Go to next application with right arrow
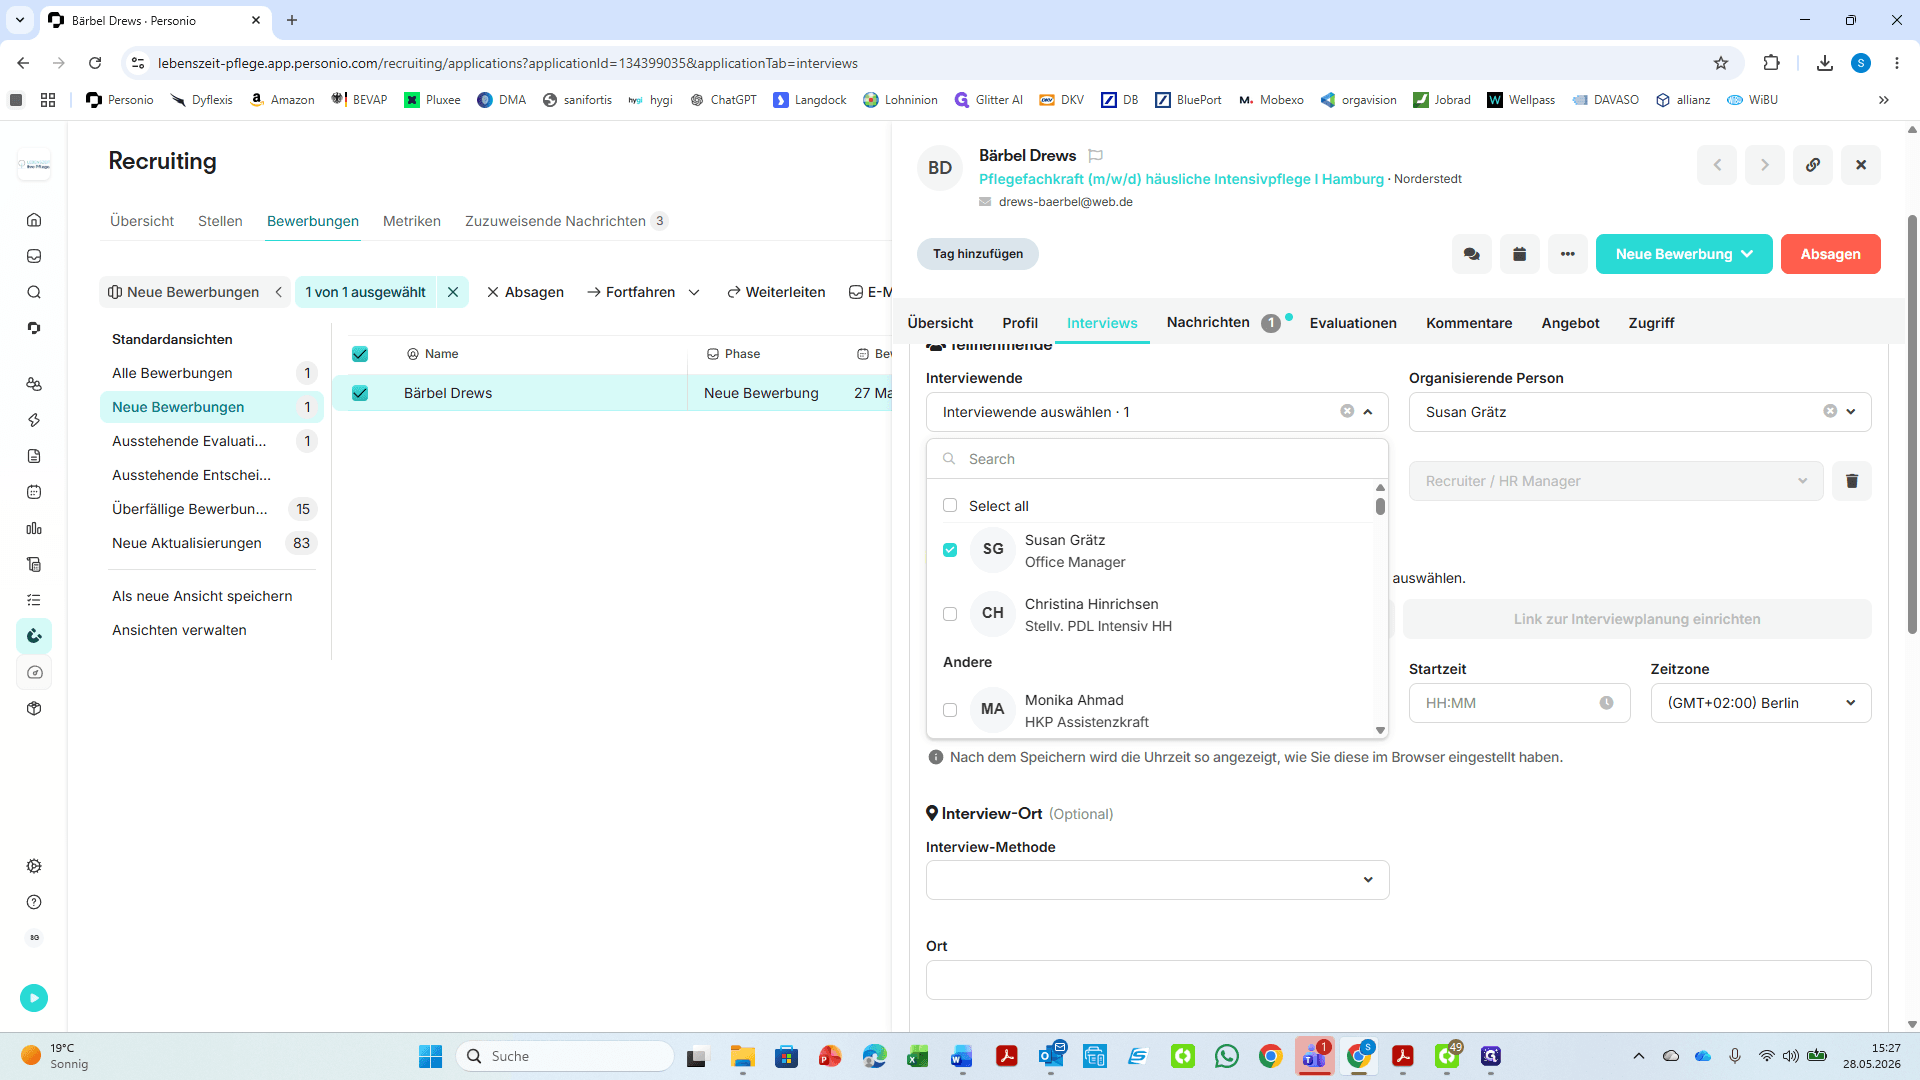Viewport: 1920px width, 1080px height. pos(1765,165)
